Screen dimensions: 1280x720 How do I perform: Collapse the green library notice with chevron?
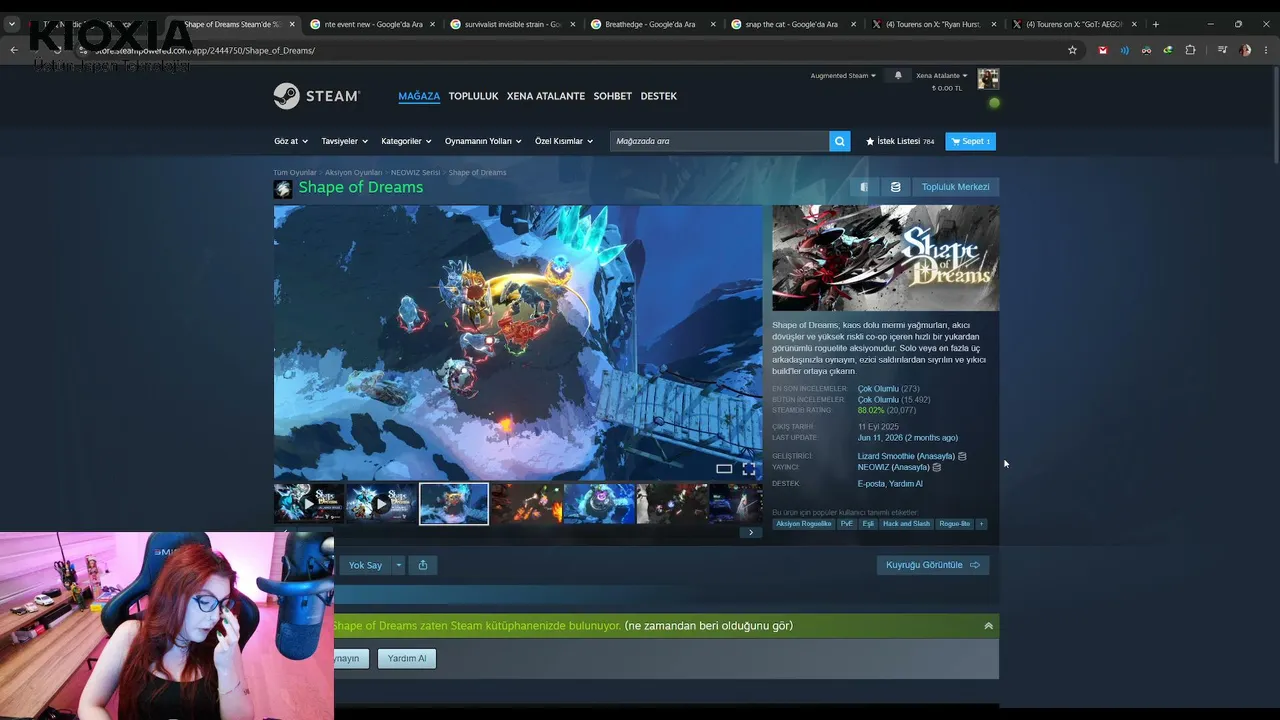click(988, 626)
